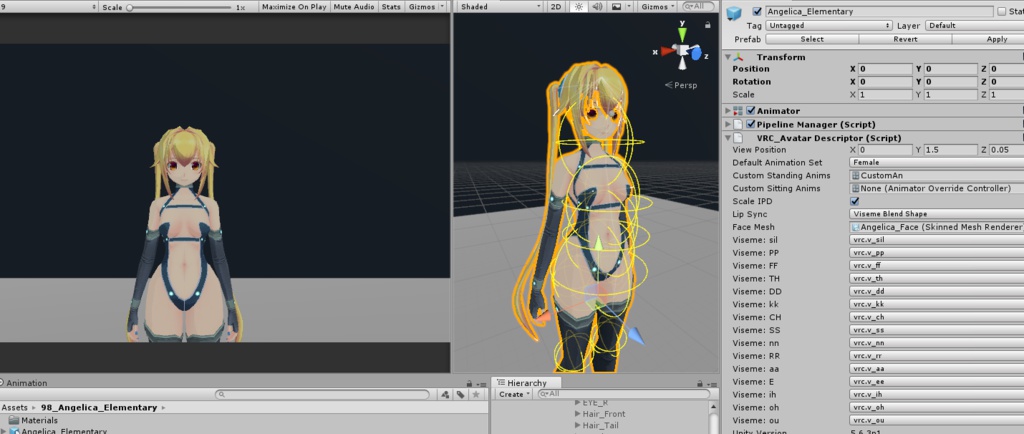Click the VRC_Avatar Descriptor script icon

pyautogui.click(x=738, y=138)
